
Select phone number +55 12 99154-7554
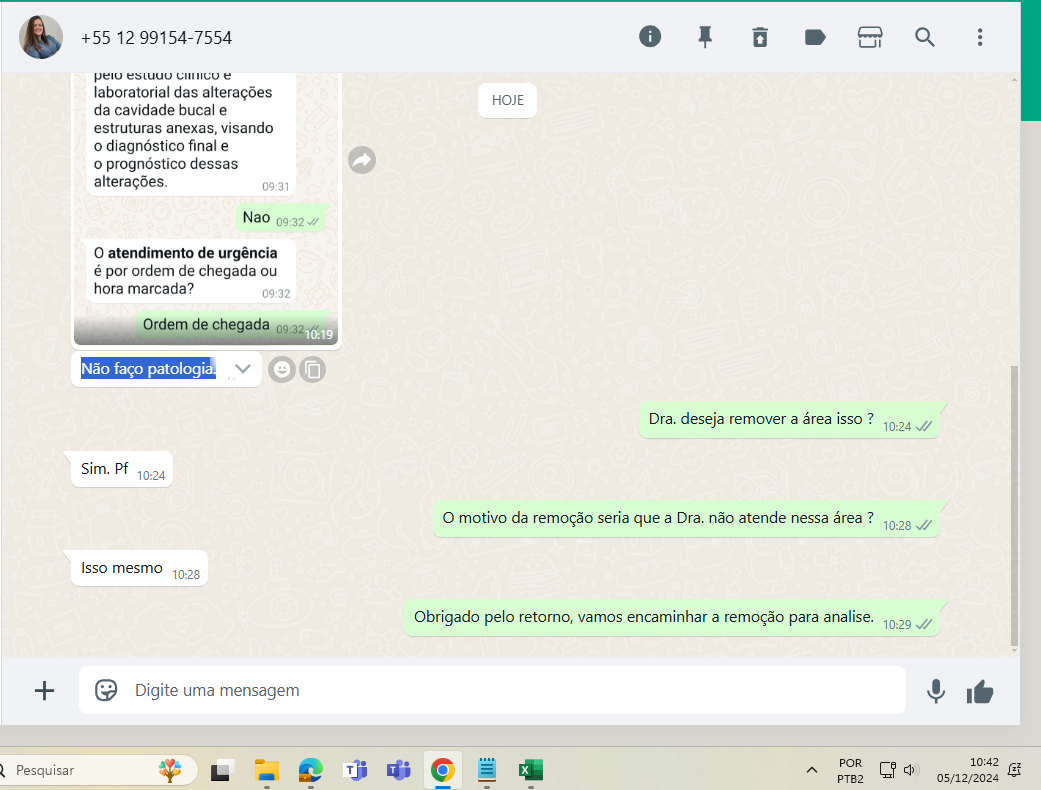(x=156, y=38)
